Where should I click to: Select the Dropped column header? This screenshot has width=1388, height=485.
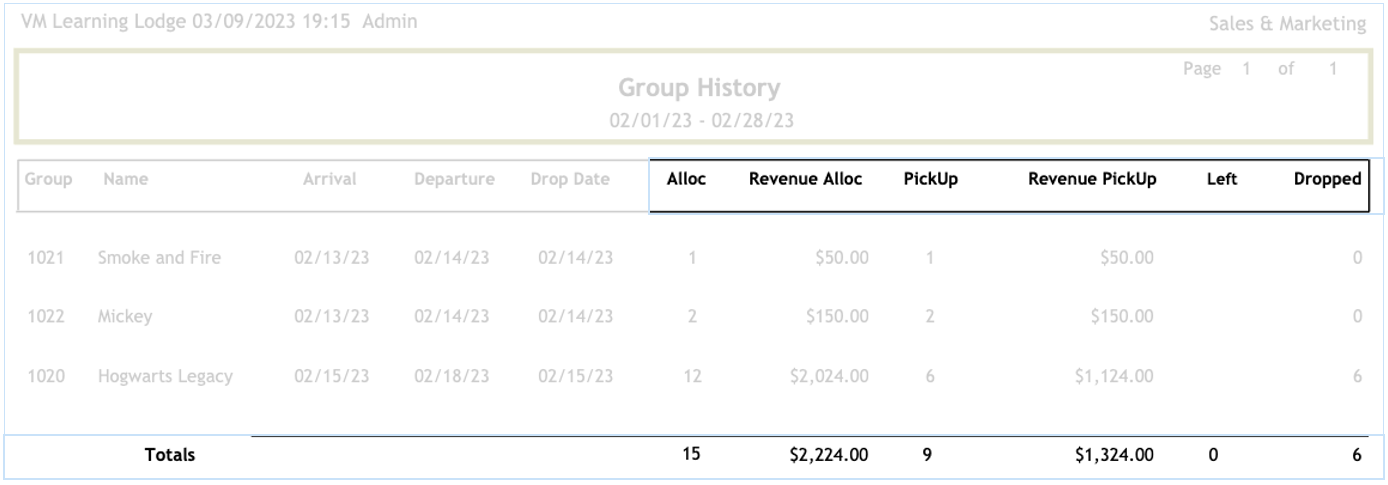[1327, 180]
